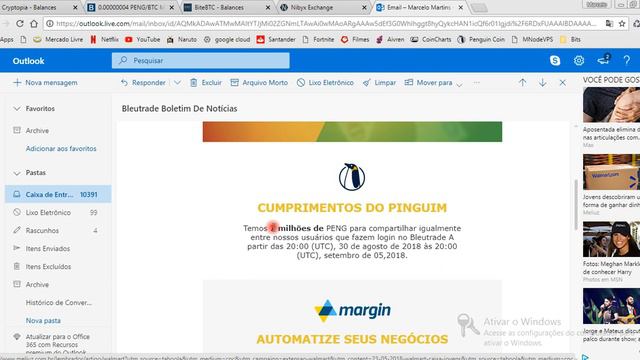Click the Limpar sweep button

(x=379, y=82)
